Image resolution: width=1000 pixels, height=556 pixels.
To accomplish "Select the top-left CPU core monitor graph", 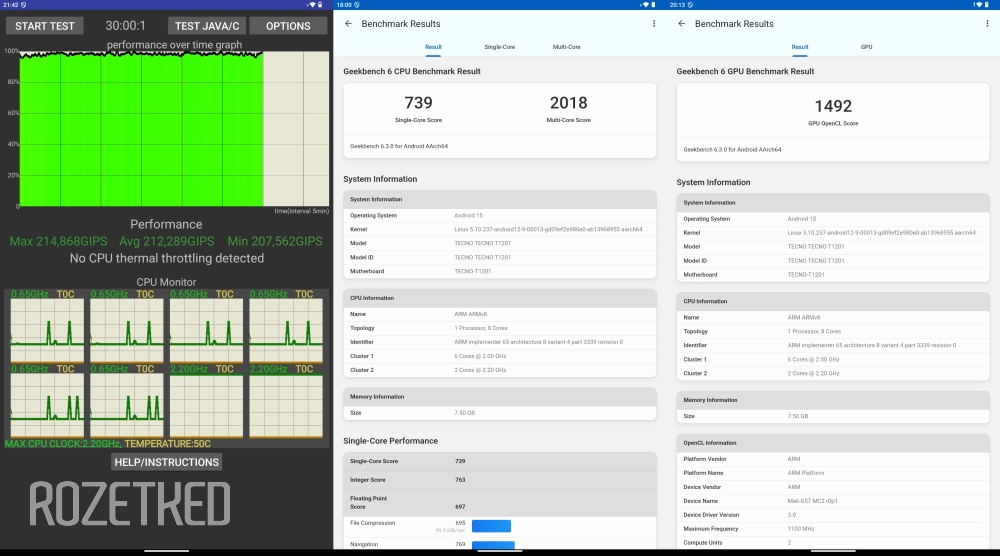I will pyautogui.click(x=47, y=330).
